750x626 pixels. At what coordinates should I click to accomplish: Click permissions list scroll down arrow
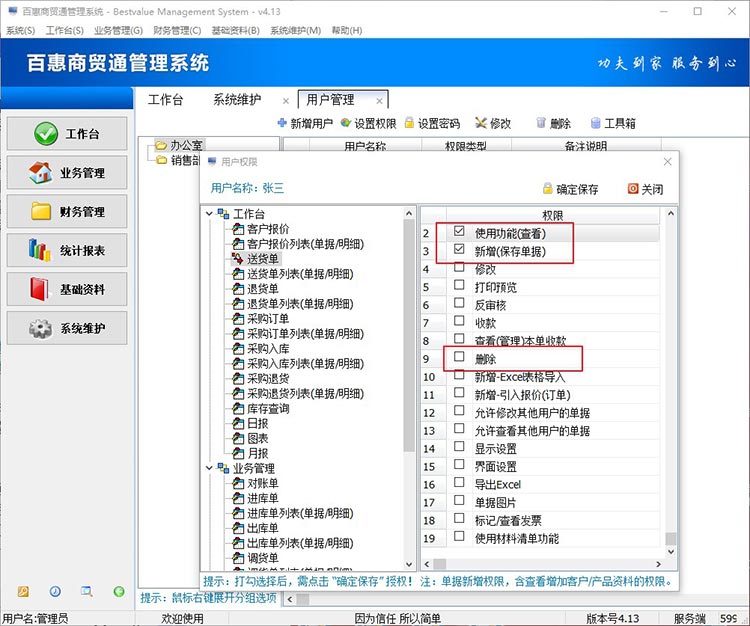coord(671,551)
